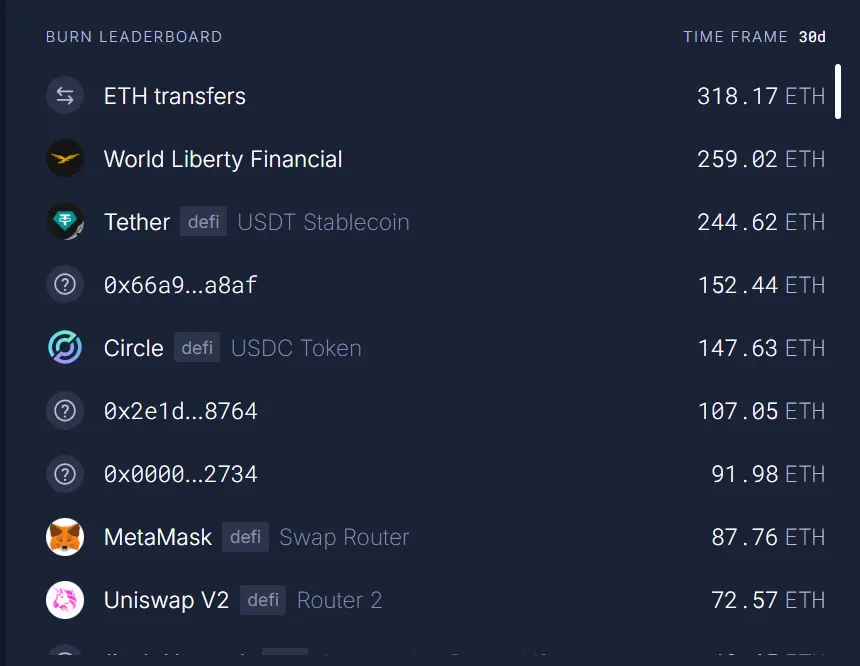
Task: Open the 0x66a9...a8af address link
Action: click(180, 285)
